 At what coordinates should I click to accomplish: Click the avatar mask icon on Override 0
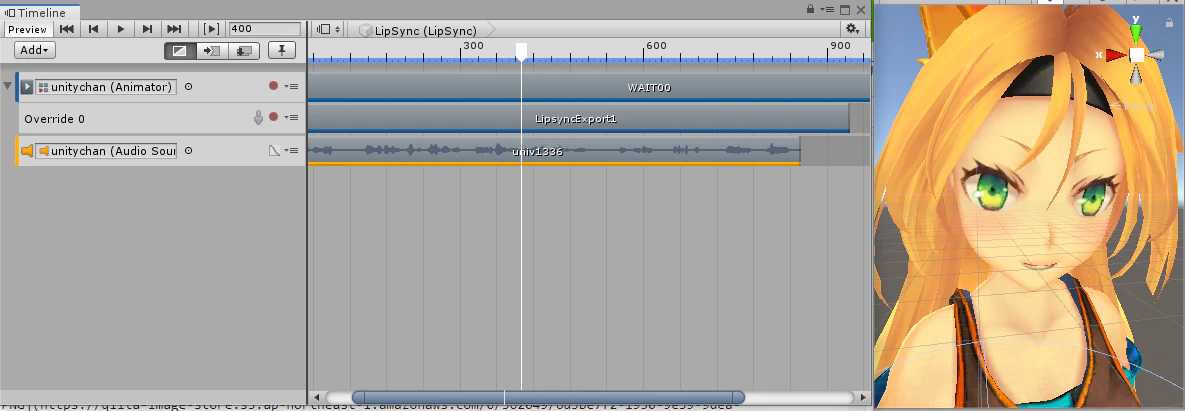pyautogui.click(x=258, y=118)
